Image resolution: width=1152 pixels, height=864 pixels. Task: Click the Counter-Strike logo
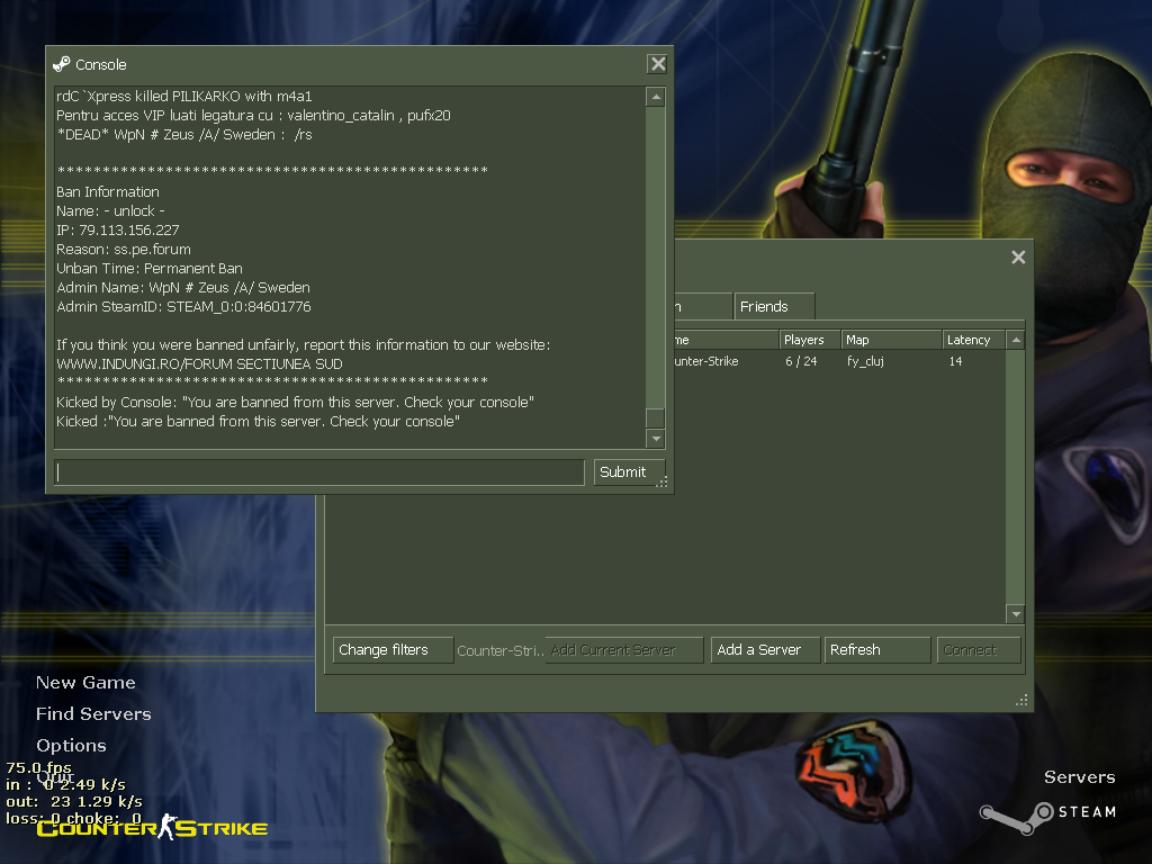[152, 828]
